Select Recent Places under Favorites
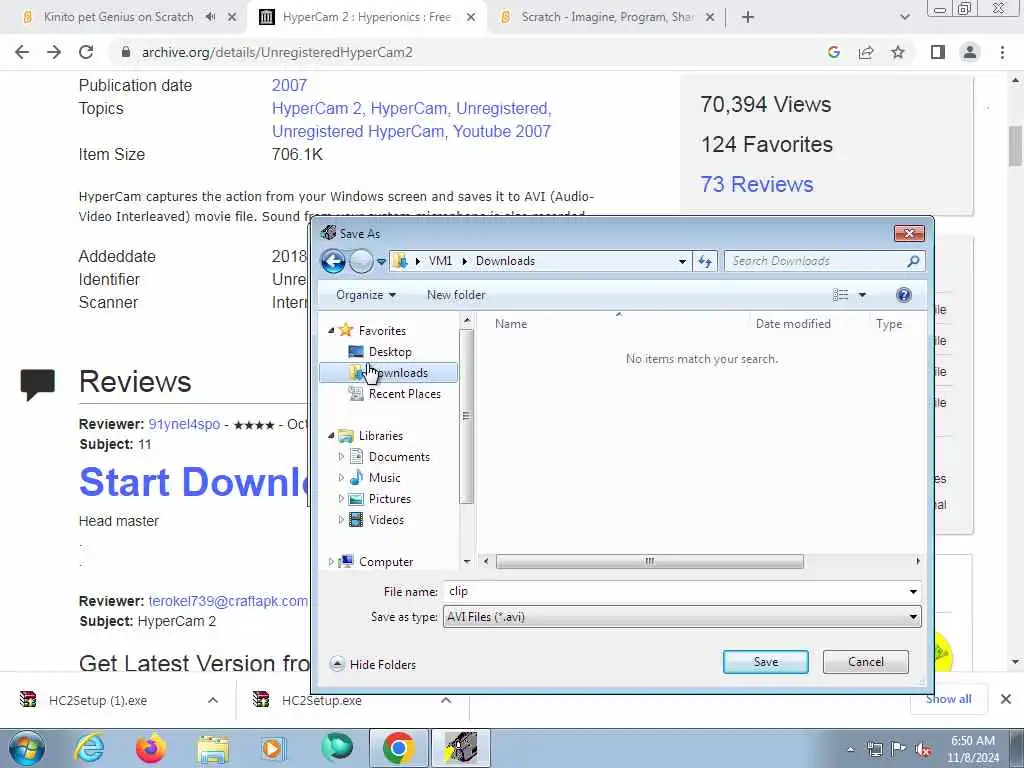 (404, 394)
